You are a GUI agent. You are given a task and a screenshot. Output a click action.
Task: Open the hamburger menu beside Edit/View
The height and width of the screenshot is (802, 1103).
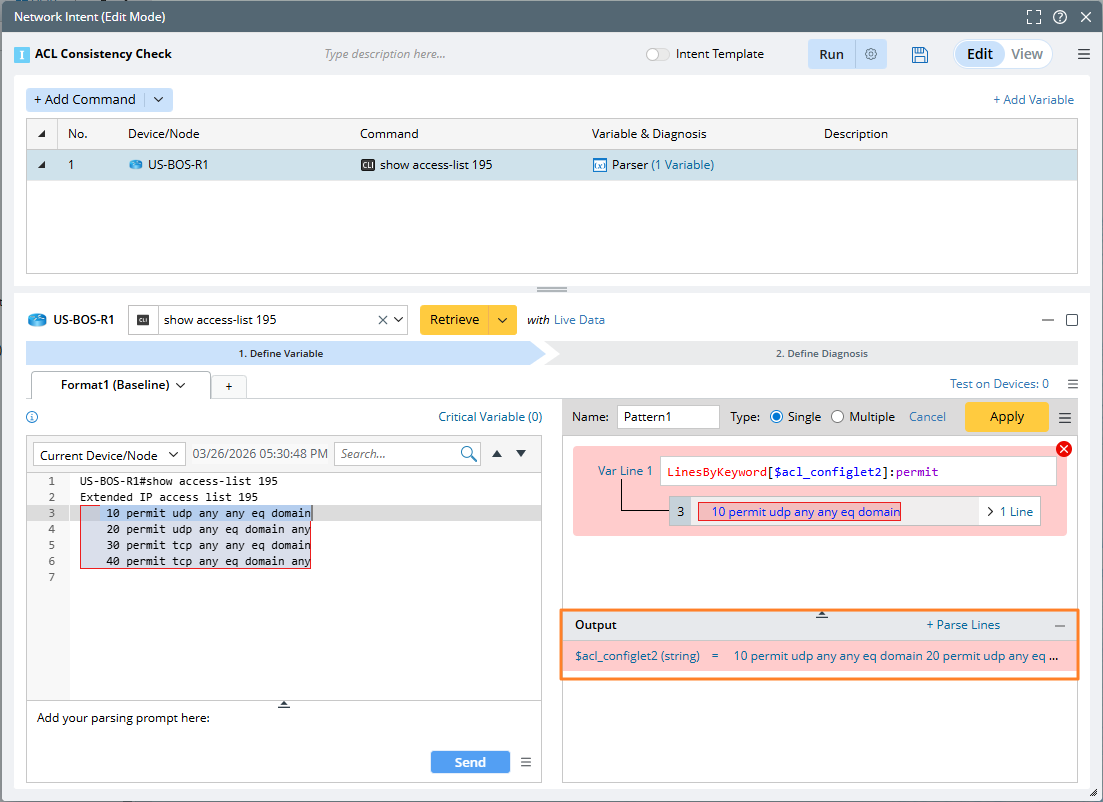tap(1084, 55)
